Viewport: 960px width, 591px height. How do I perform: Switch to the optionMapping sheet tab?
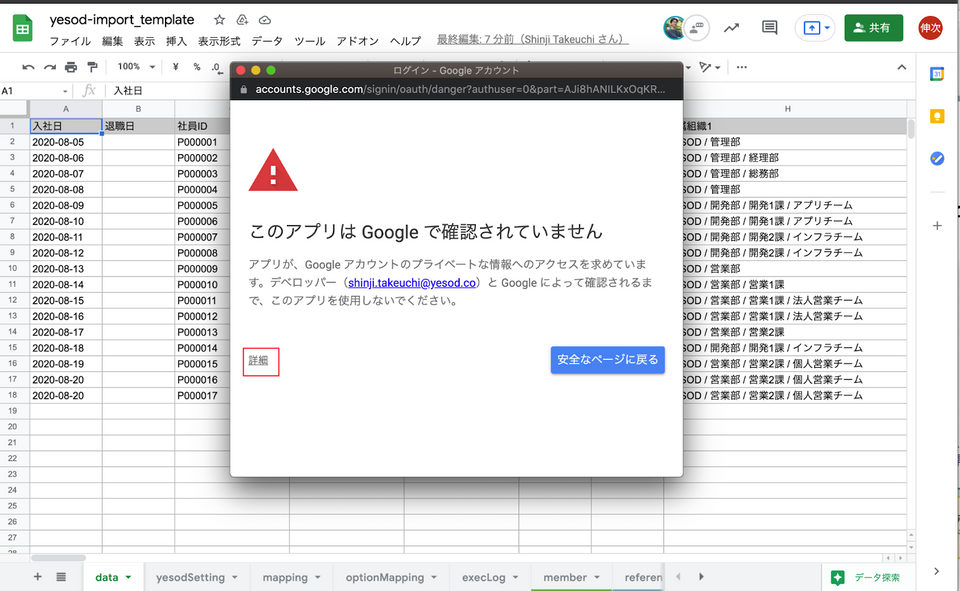[384, 577]
